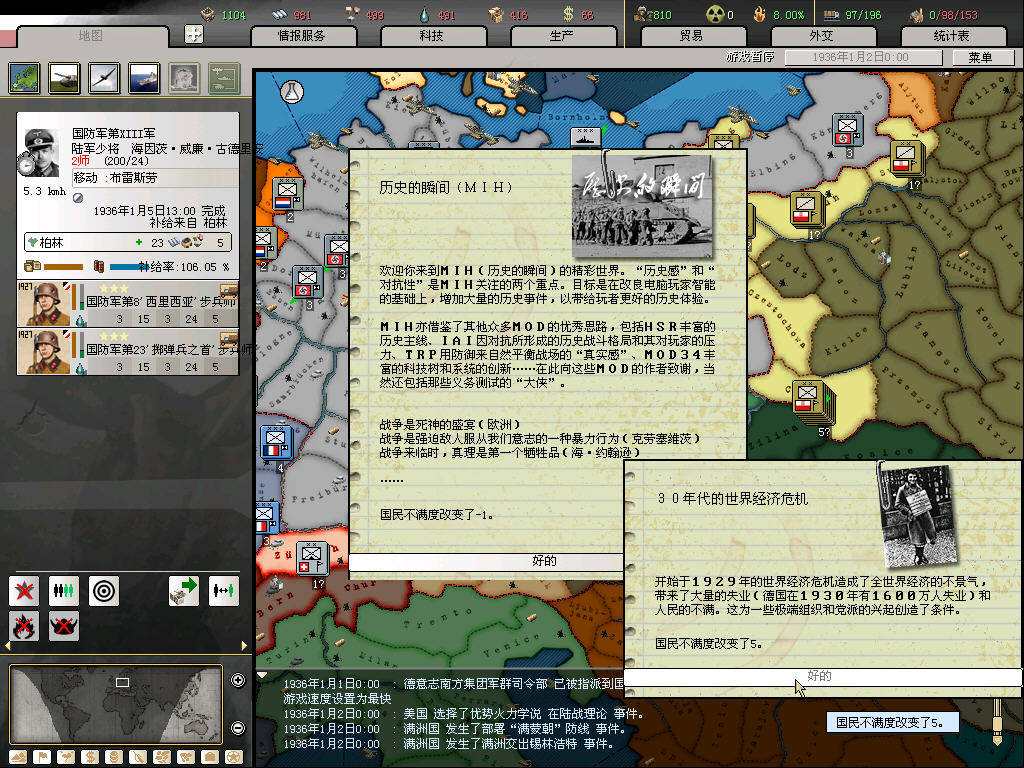This screenshot has height=768, width=1024.
Task: Switch to the political map mode (flag icon)
Action: pyautogui.click(x=42, y=757)
